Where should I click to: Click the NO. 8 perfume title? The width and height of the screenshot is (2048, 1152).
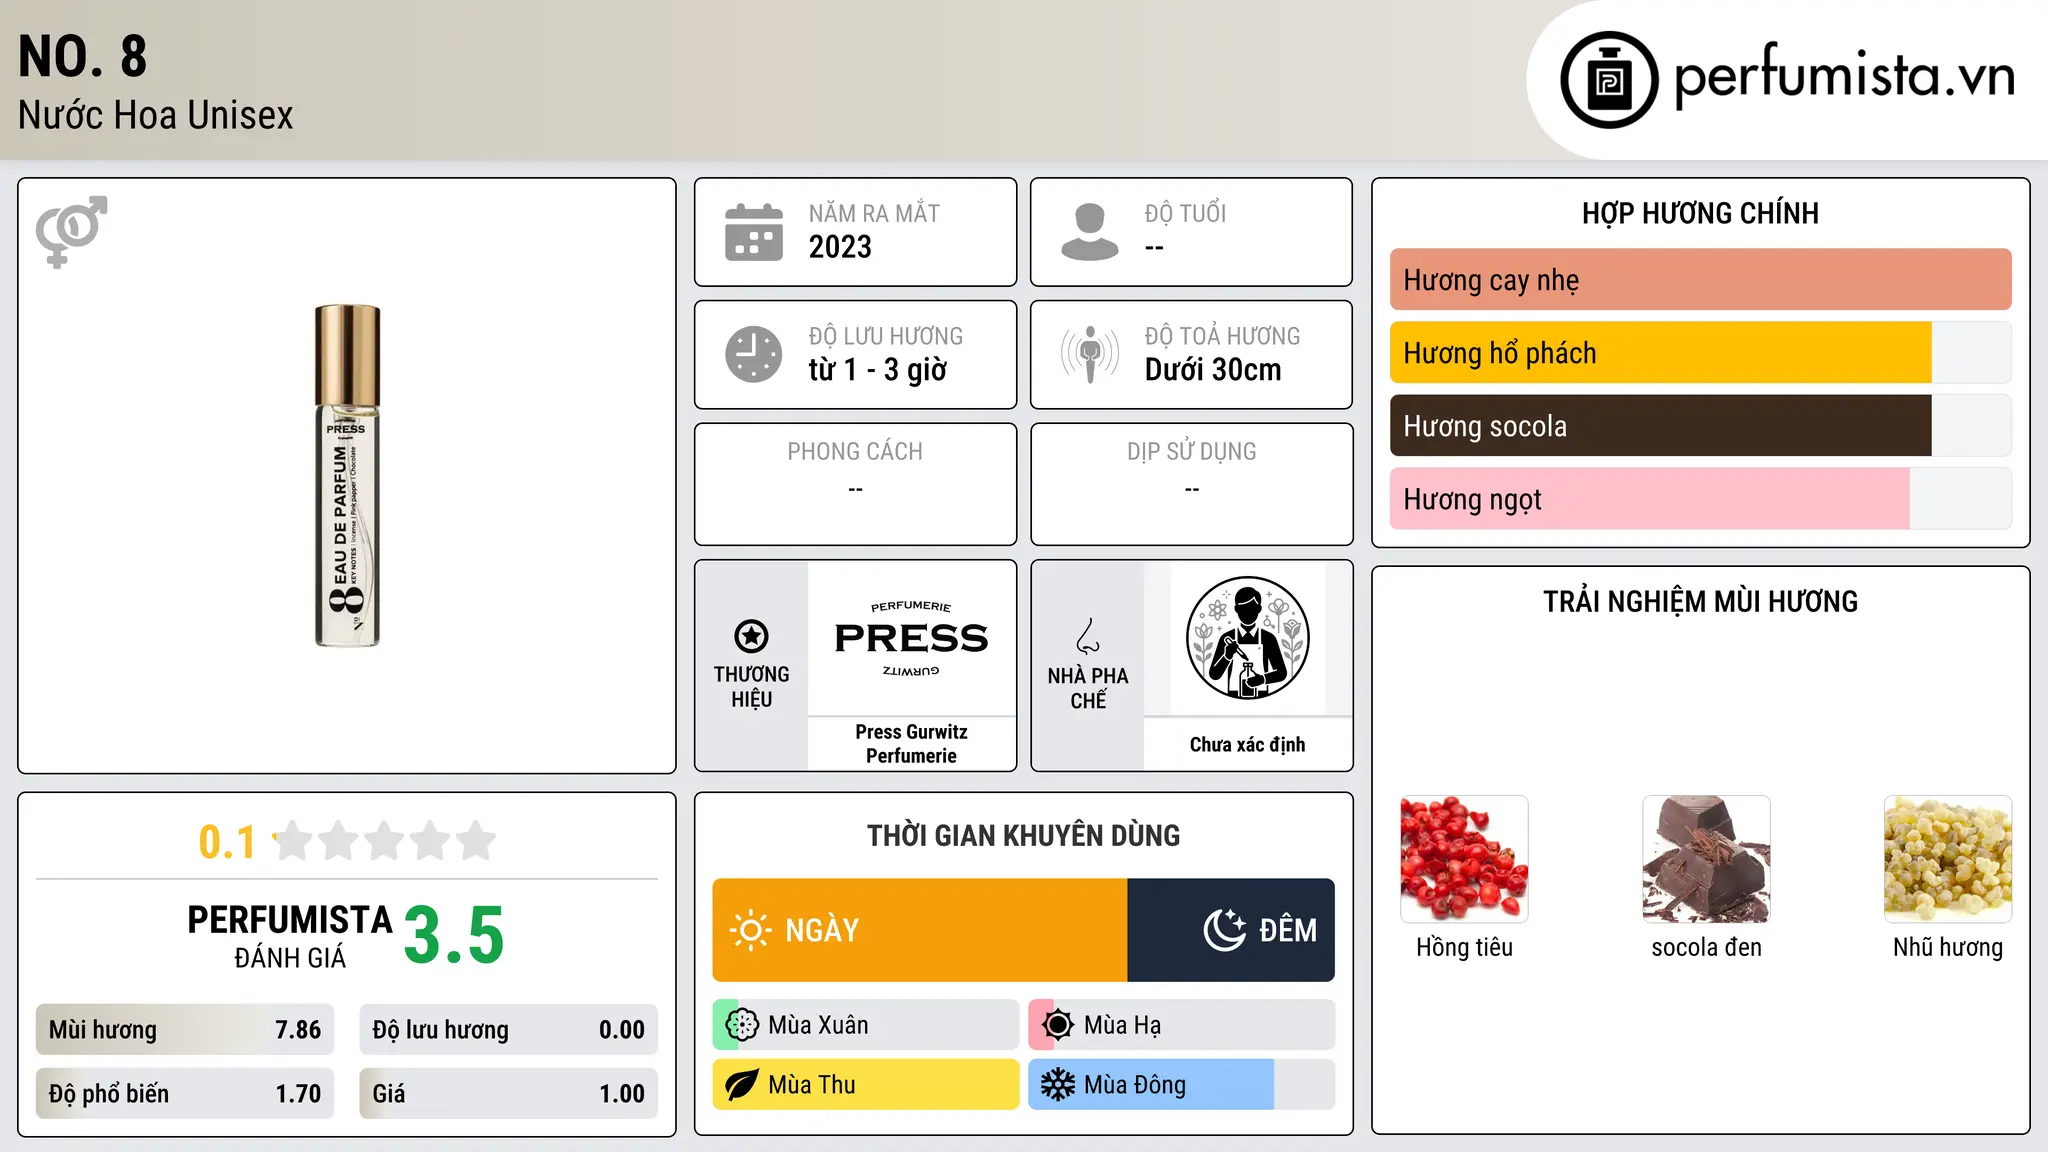83,57
